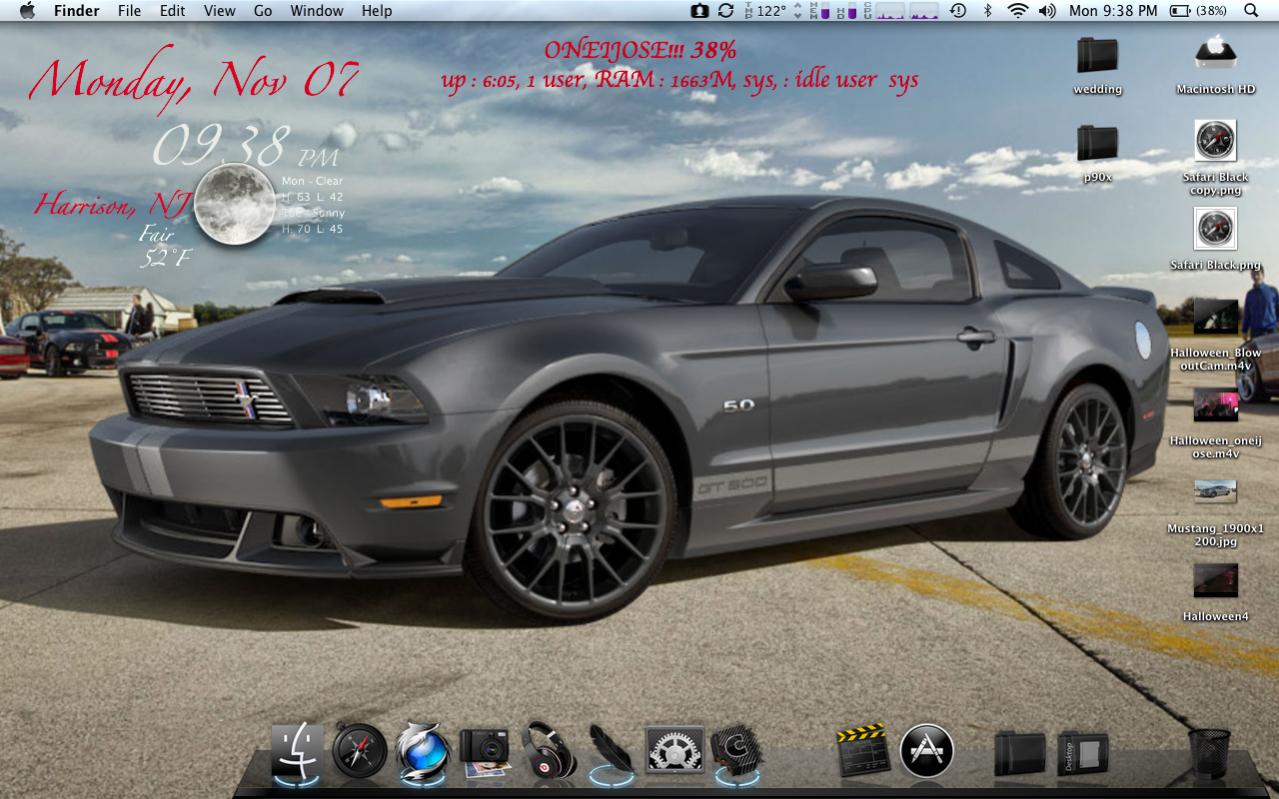The height and width of the screenshot is (799, 1279).
Task: Select Safari Black copy.png file
Action: pos(1215,158)
